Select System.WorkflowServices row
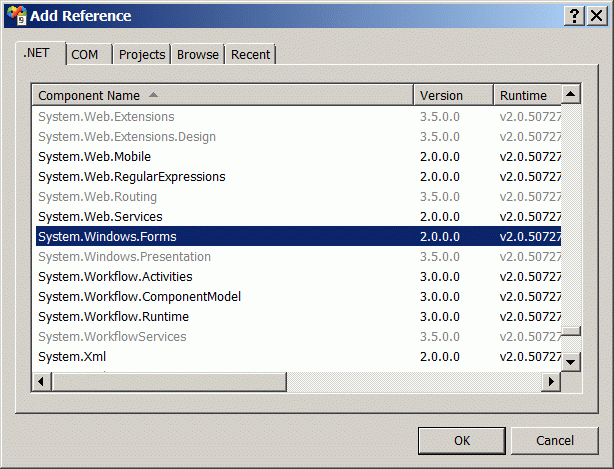Viewport: 614px width, 469px height. pyautogui.click(x=298, y=336)
